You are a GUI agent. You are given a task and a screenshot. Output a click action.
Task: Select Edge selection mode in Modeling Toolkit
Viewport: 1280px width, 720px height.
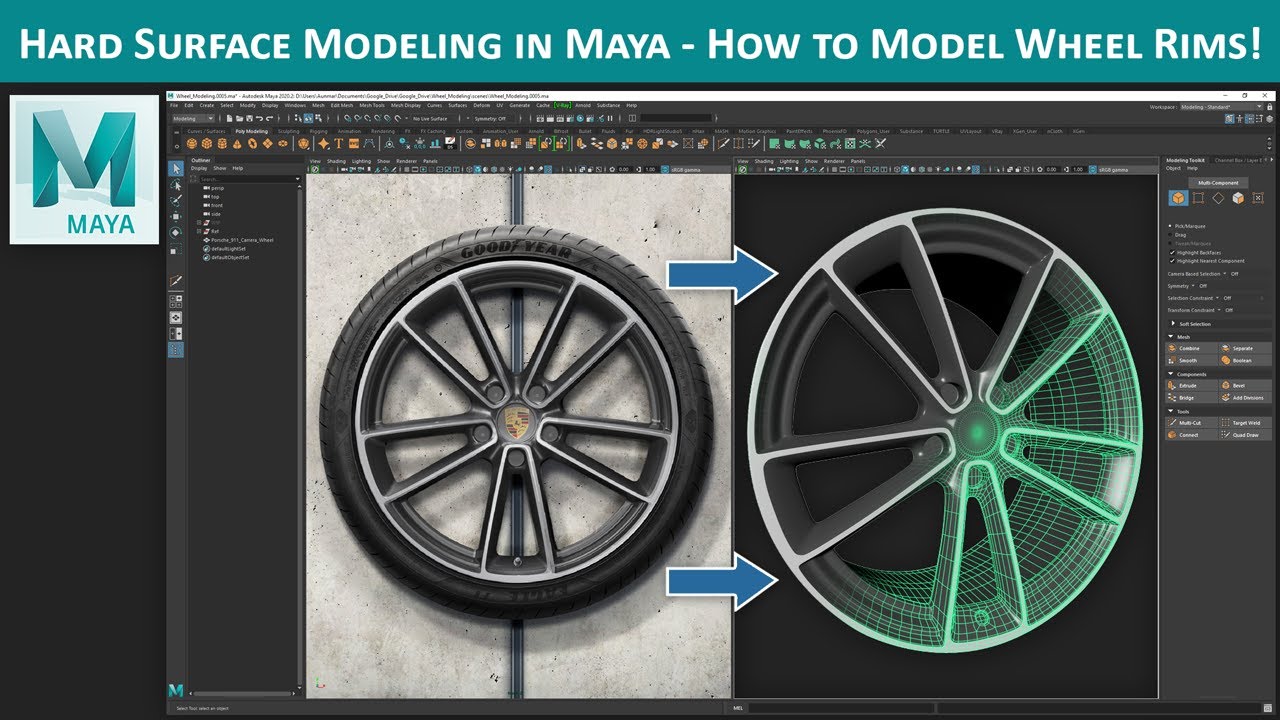coord(1218,198)
